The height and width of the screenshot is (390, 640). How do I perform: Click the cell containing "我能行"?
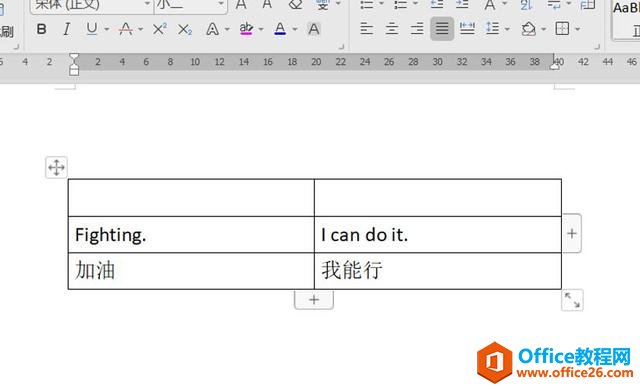438,271
